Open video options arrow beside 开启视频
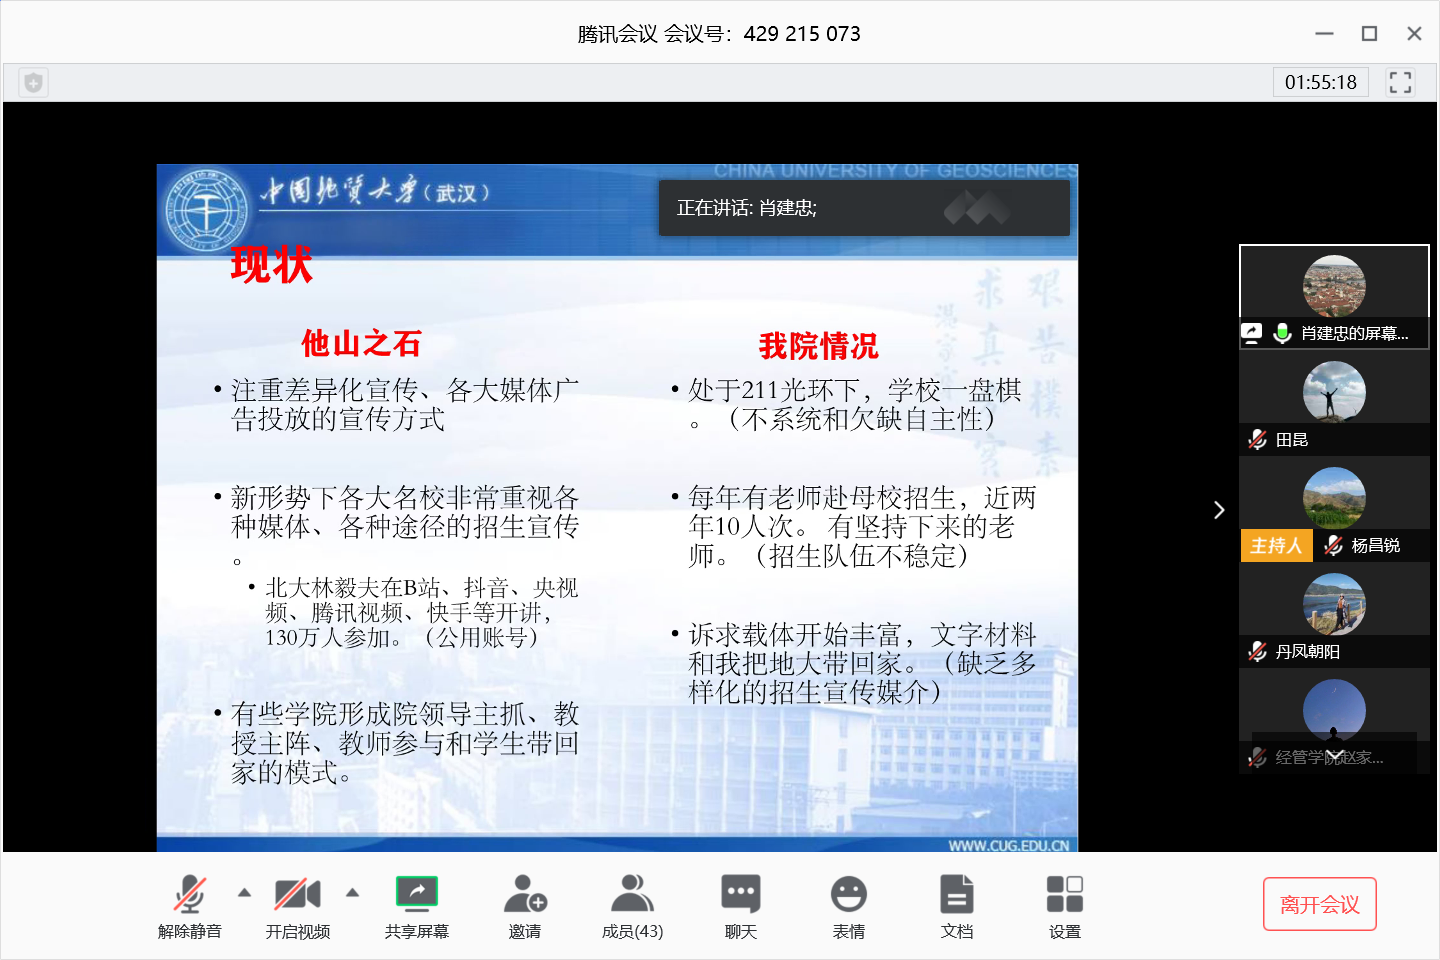 pos(352,892)
